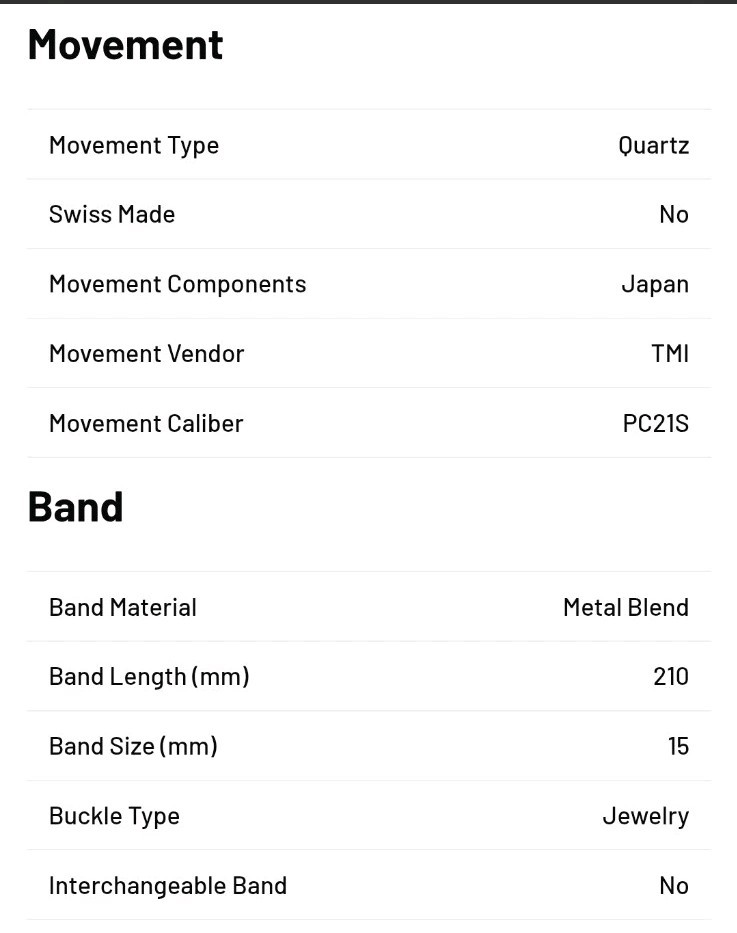Select the Movement section heading
This screenshot has width=737, height=933.
click(125, 45)
